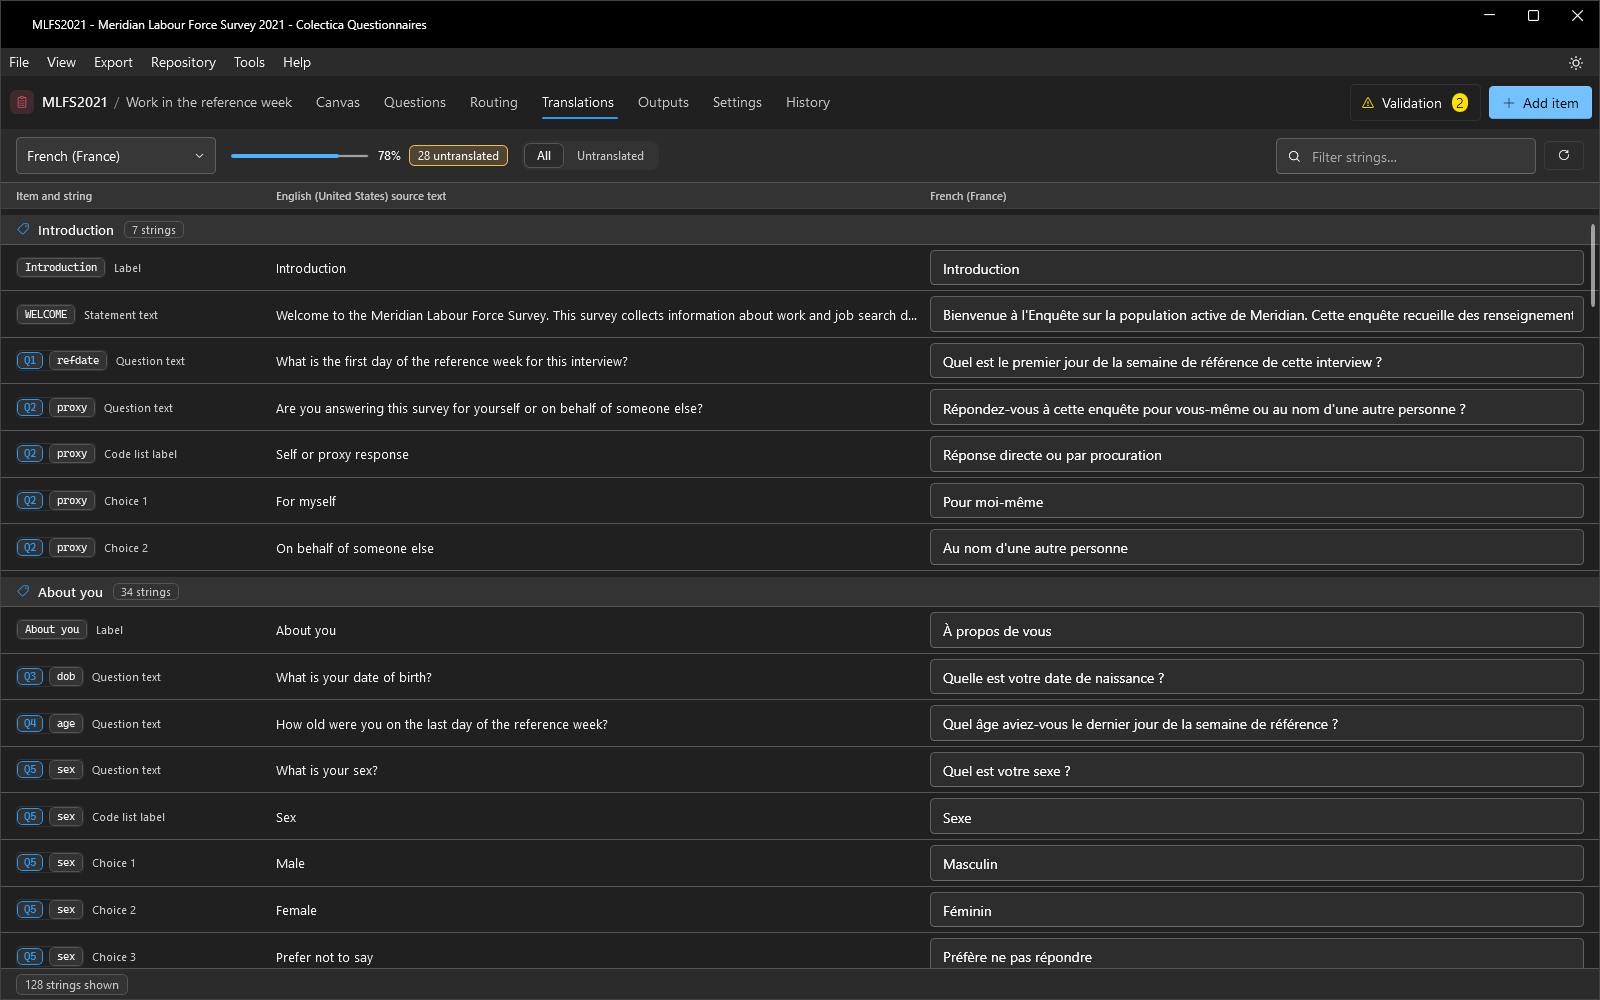The width and height of the screenshot is (1600, 1000).
Task: Switch to the Questions tab
Action: click(415, 102)
